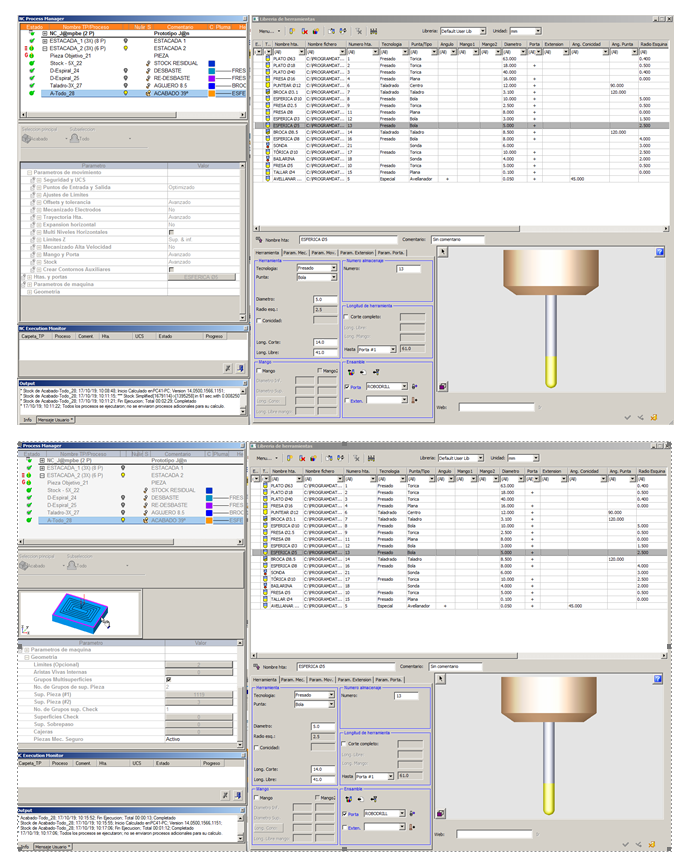
Task: Collapse the Parametros de movimiento group
Action: pos(30,173)
